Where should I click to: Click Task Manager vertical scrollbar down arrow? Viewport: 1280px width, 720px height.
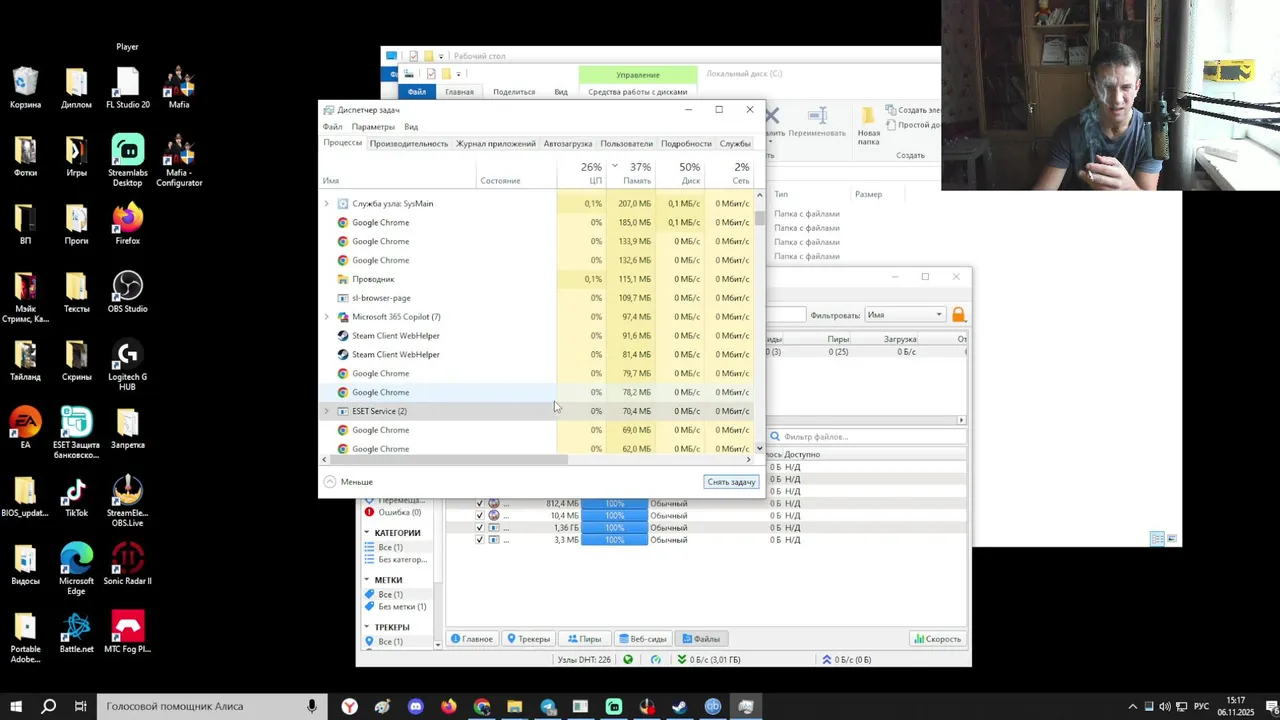tap(760, 448)
